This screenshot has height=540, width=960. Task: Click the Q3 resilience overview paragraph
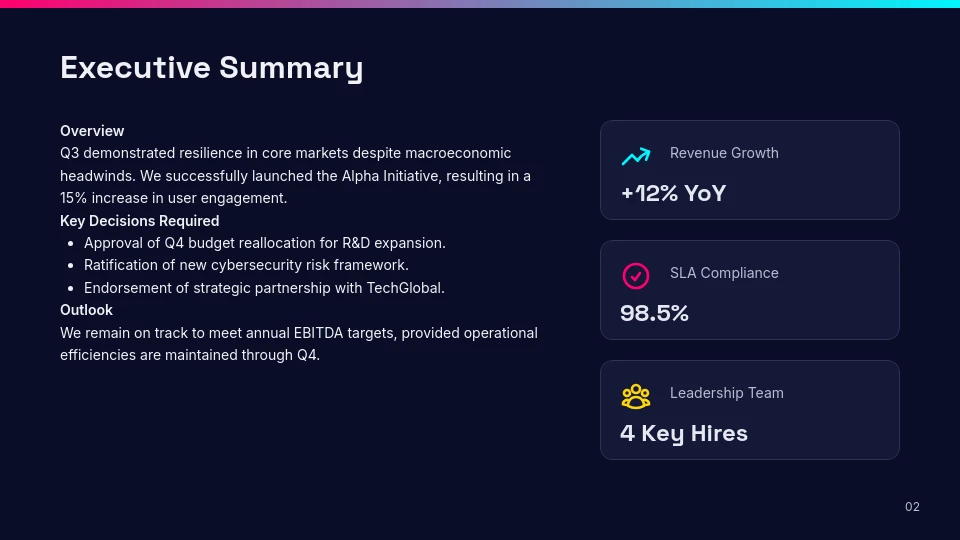295,176
